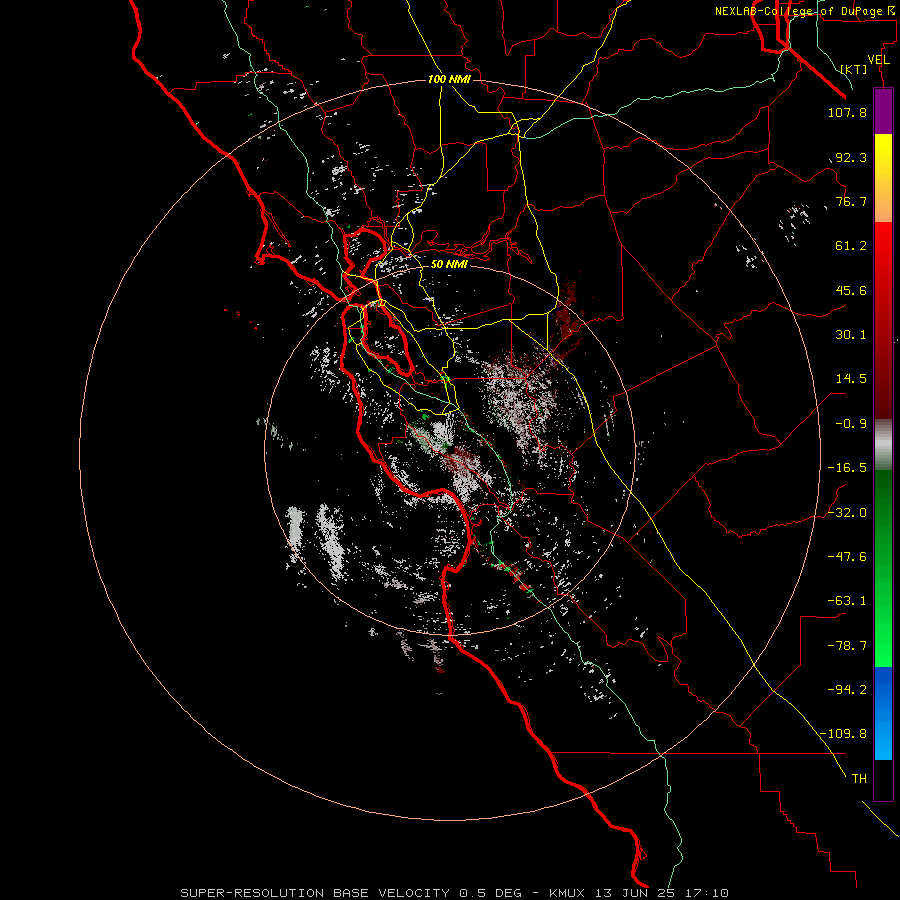Click the 50 NMI range ring label
The width and height of the screenshot is (900, 900).
click(x=449, y=265)
